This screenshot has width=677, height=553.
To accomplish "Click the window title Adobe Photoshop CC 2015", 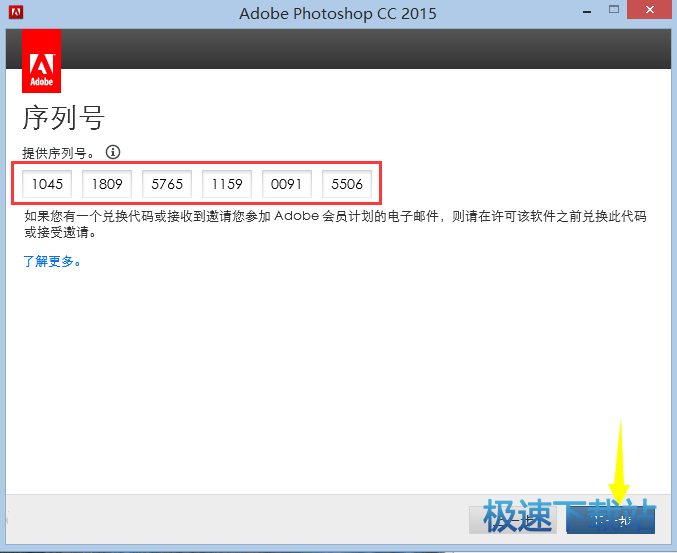I will coord(338,14).
